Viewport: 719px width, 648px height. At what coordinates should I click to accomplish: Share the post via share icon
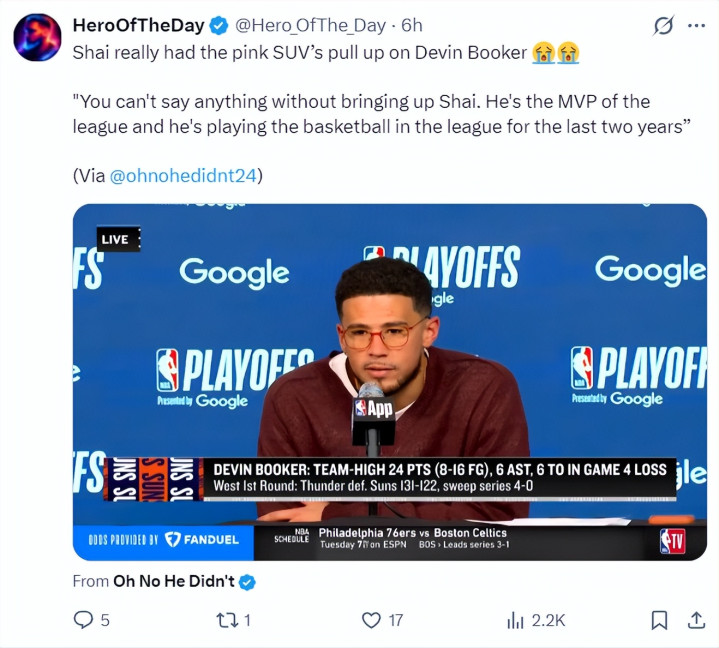pos(695,620)
